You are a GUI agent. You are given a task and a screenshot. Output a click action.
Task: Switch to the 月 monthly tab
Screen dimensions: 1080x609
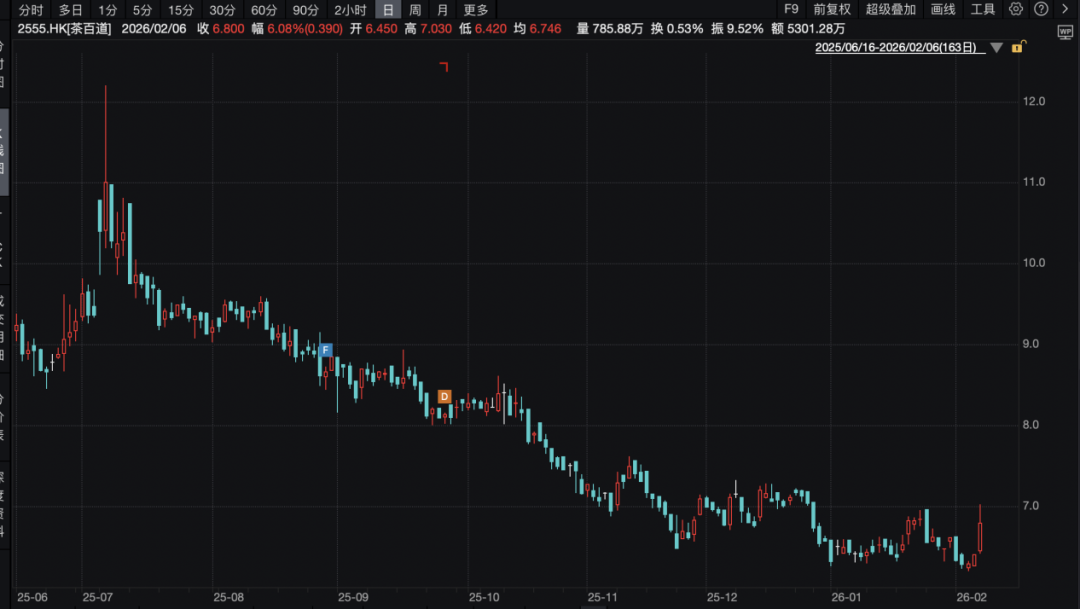click(x=443, y=10)
